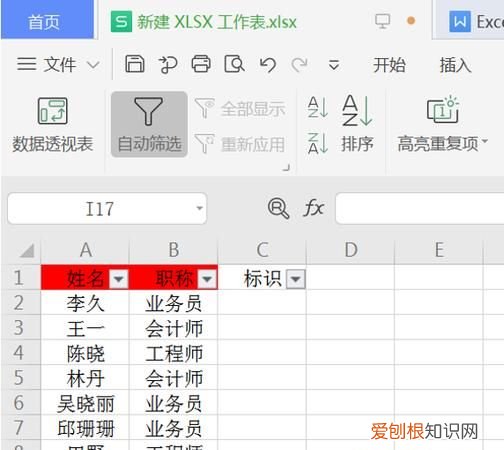Screen dimensions: 504x450
Task: Click cell containing 王一
Action: [85, 328]
